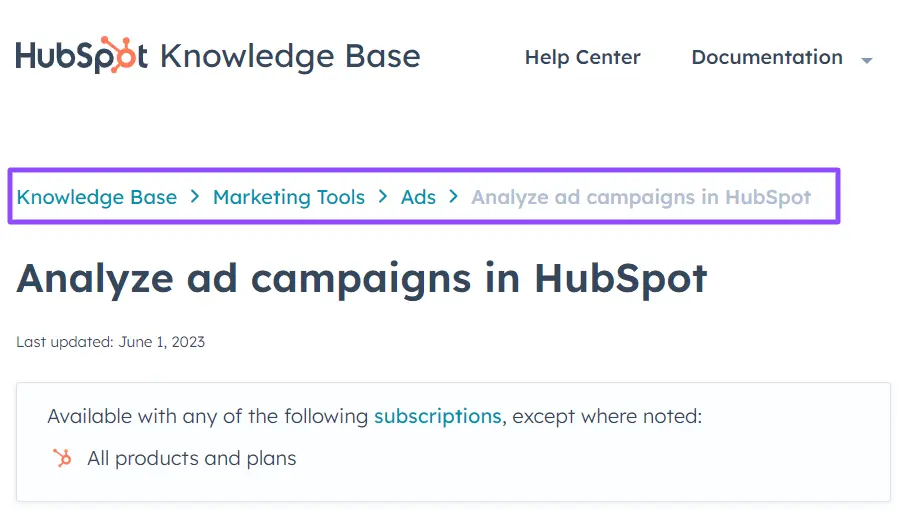The width and height of the screenshot is (913, 511).
Task: Click the chevron after Knowledge Base breadcrumb
Action: point(195,197)
